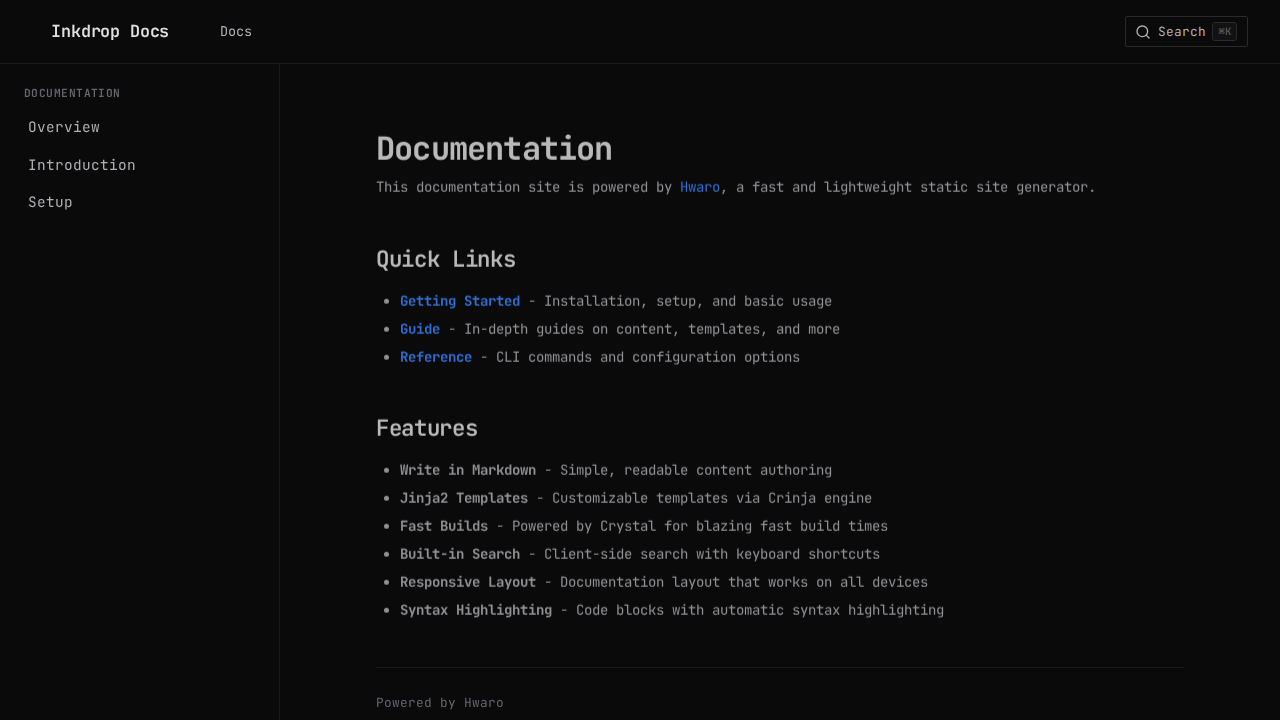Screen dimensions: 1280x720
Task: Click the Reference link
Action: coord(436,357)
